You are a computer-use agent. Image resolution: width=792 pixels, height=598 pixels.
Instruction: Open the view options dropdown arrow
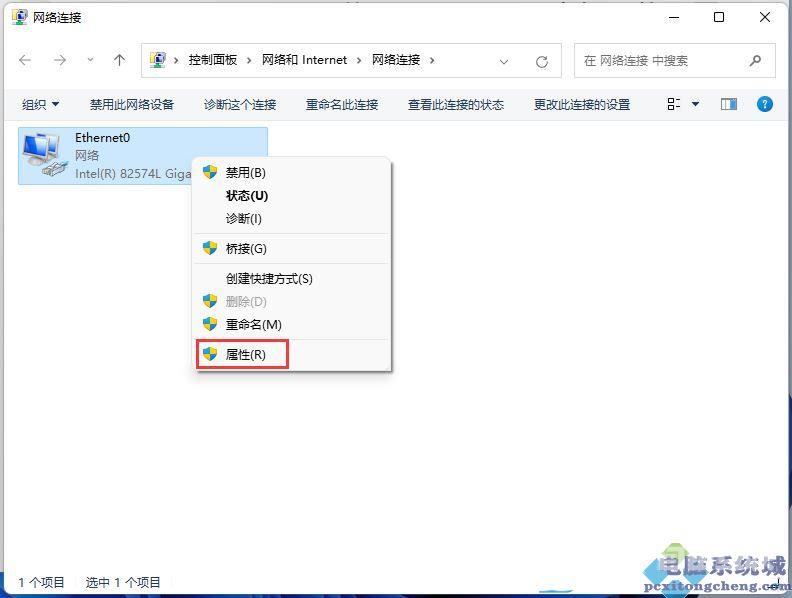pyautogui.click(x=696, y=104)
